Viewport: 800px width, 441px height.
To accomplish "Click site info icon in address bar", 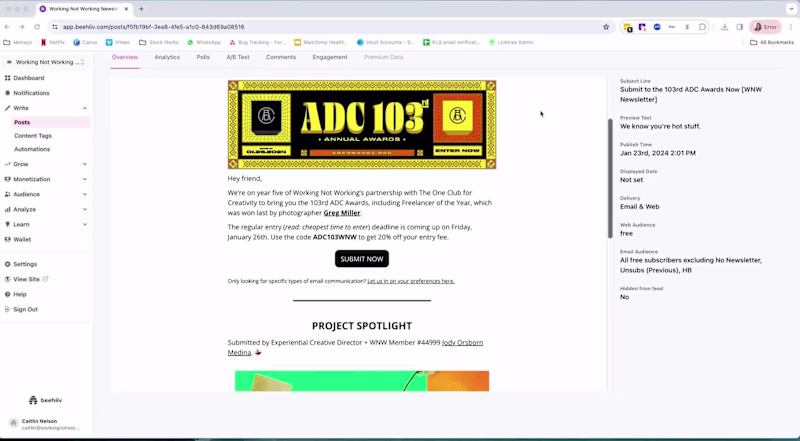I will pos(55,27).
